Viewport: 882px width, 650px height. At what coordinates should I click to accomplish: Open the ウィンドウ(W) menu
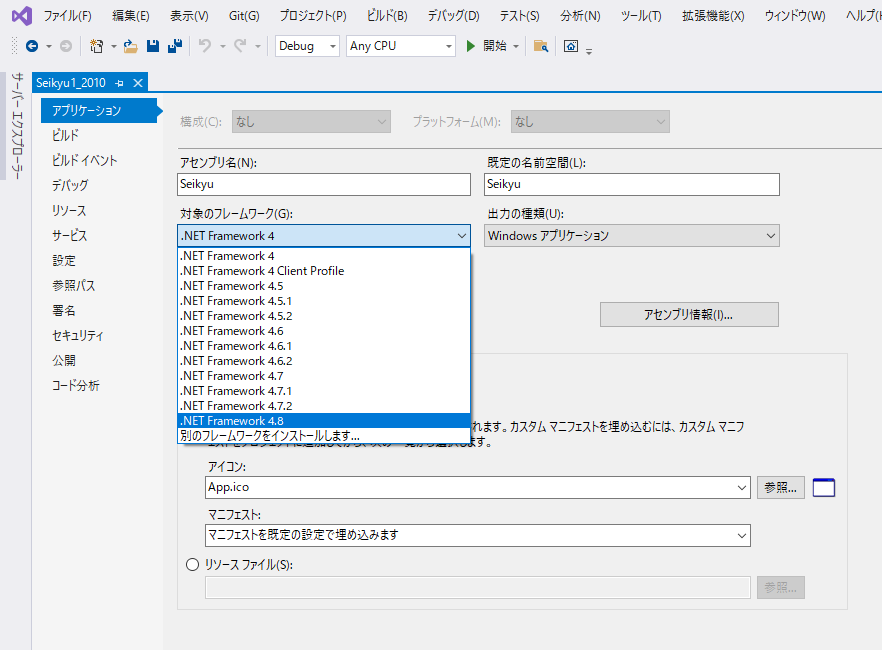click(795, 16)
